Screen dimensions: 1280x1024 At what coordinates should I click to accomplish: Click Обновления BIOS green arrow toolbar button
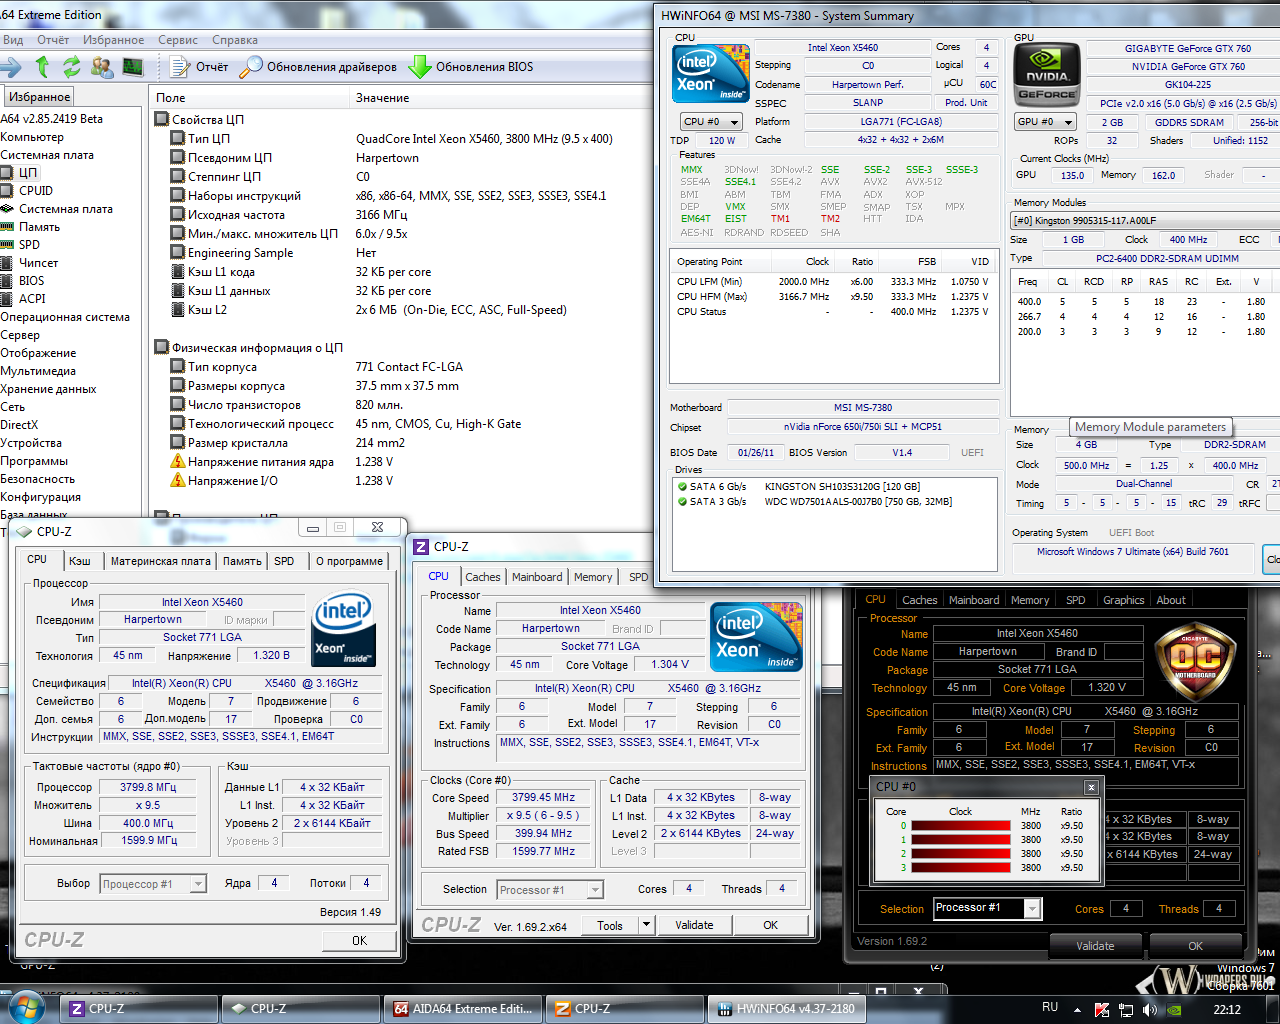click(471, 67)
